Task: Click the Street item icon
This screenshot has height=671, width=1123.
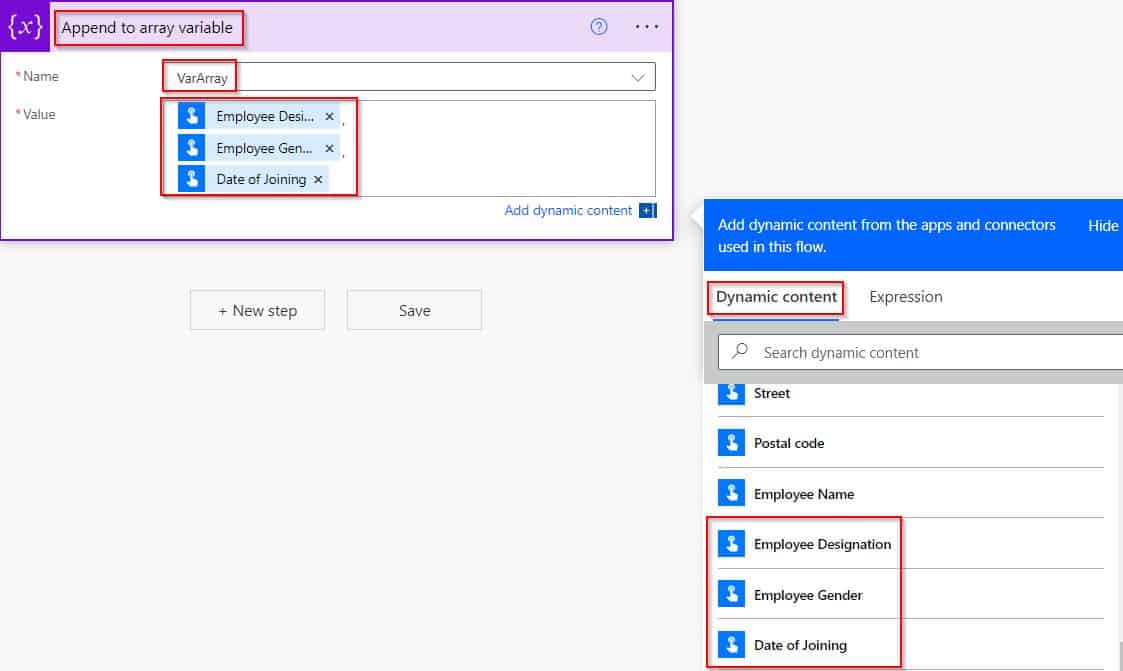Action: 731,393
